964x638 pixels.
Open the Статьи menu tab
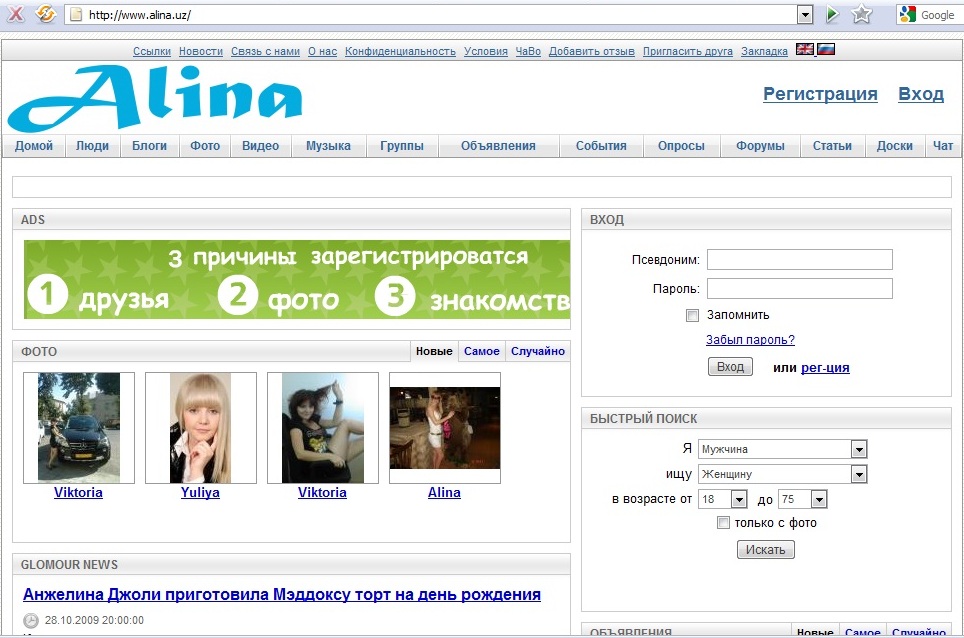pyautogui.click(x=832, y=146)
